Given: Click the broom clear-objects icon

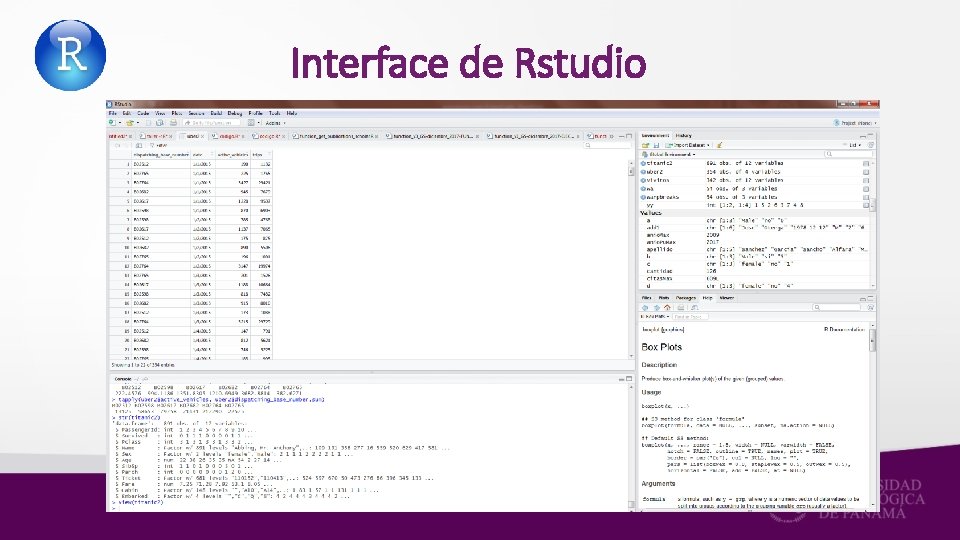Looking at the screenshot, I should 720,145.
